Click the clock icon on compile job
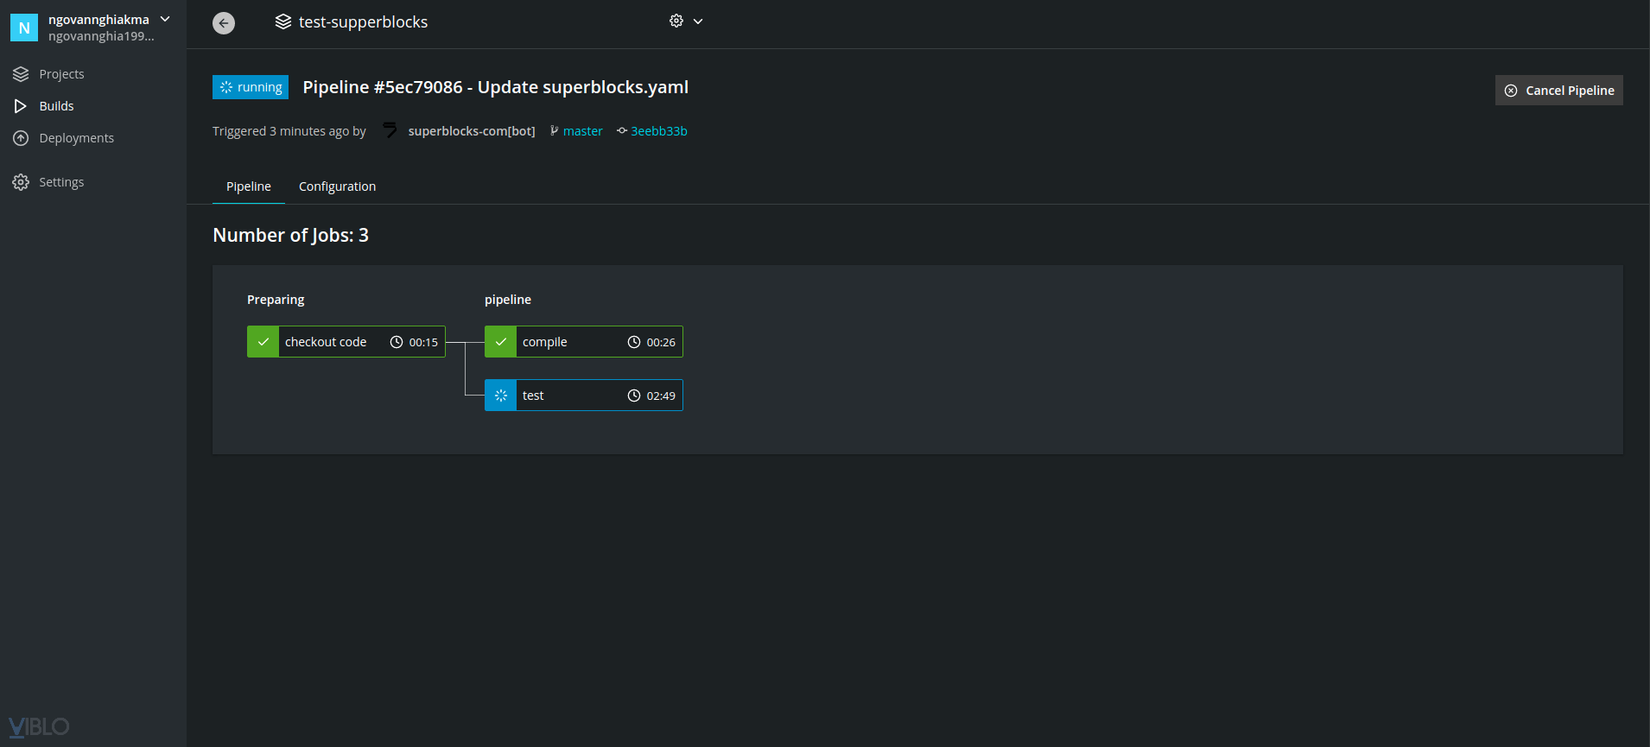 tap(634, 342)
